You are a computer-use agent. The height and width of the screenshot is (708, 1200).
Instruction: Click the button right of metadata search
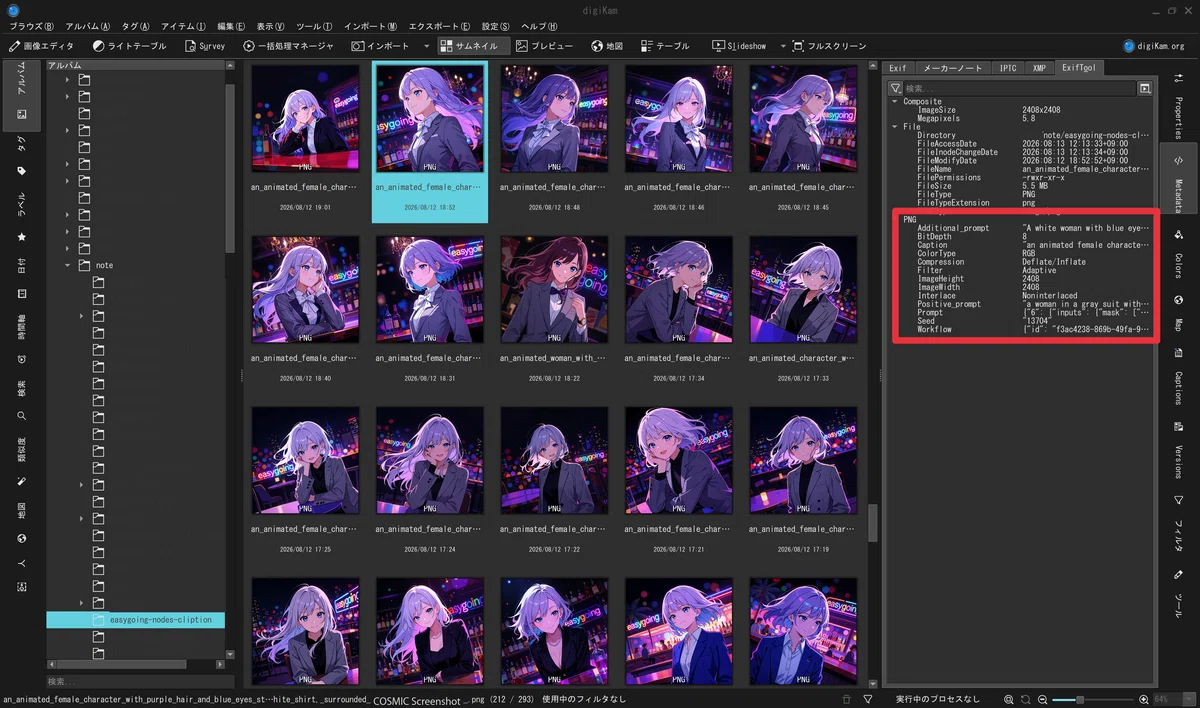[1144, 88]
